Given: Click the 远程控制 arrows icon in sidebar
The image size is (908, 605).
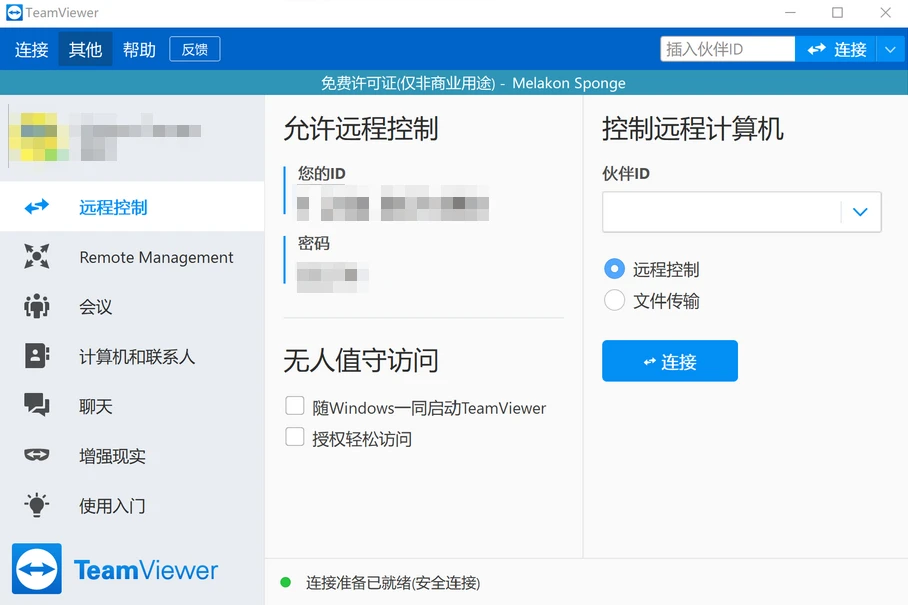Looking at the screenshot, I should pyautogui.click(x=36, y=207).
